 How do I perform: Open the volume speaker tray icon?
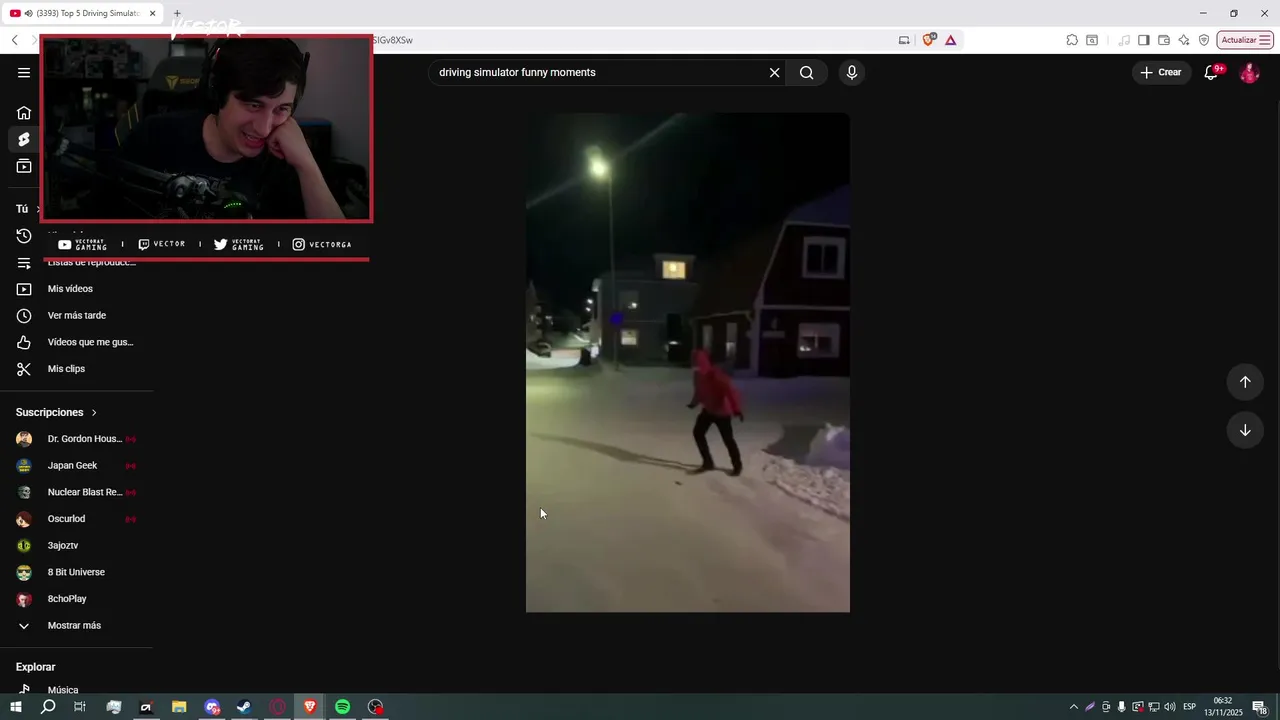pyautogui.click(x=1169, y=707)
